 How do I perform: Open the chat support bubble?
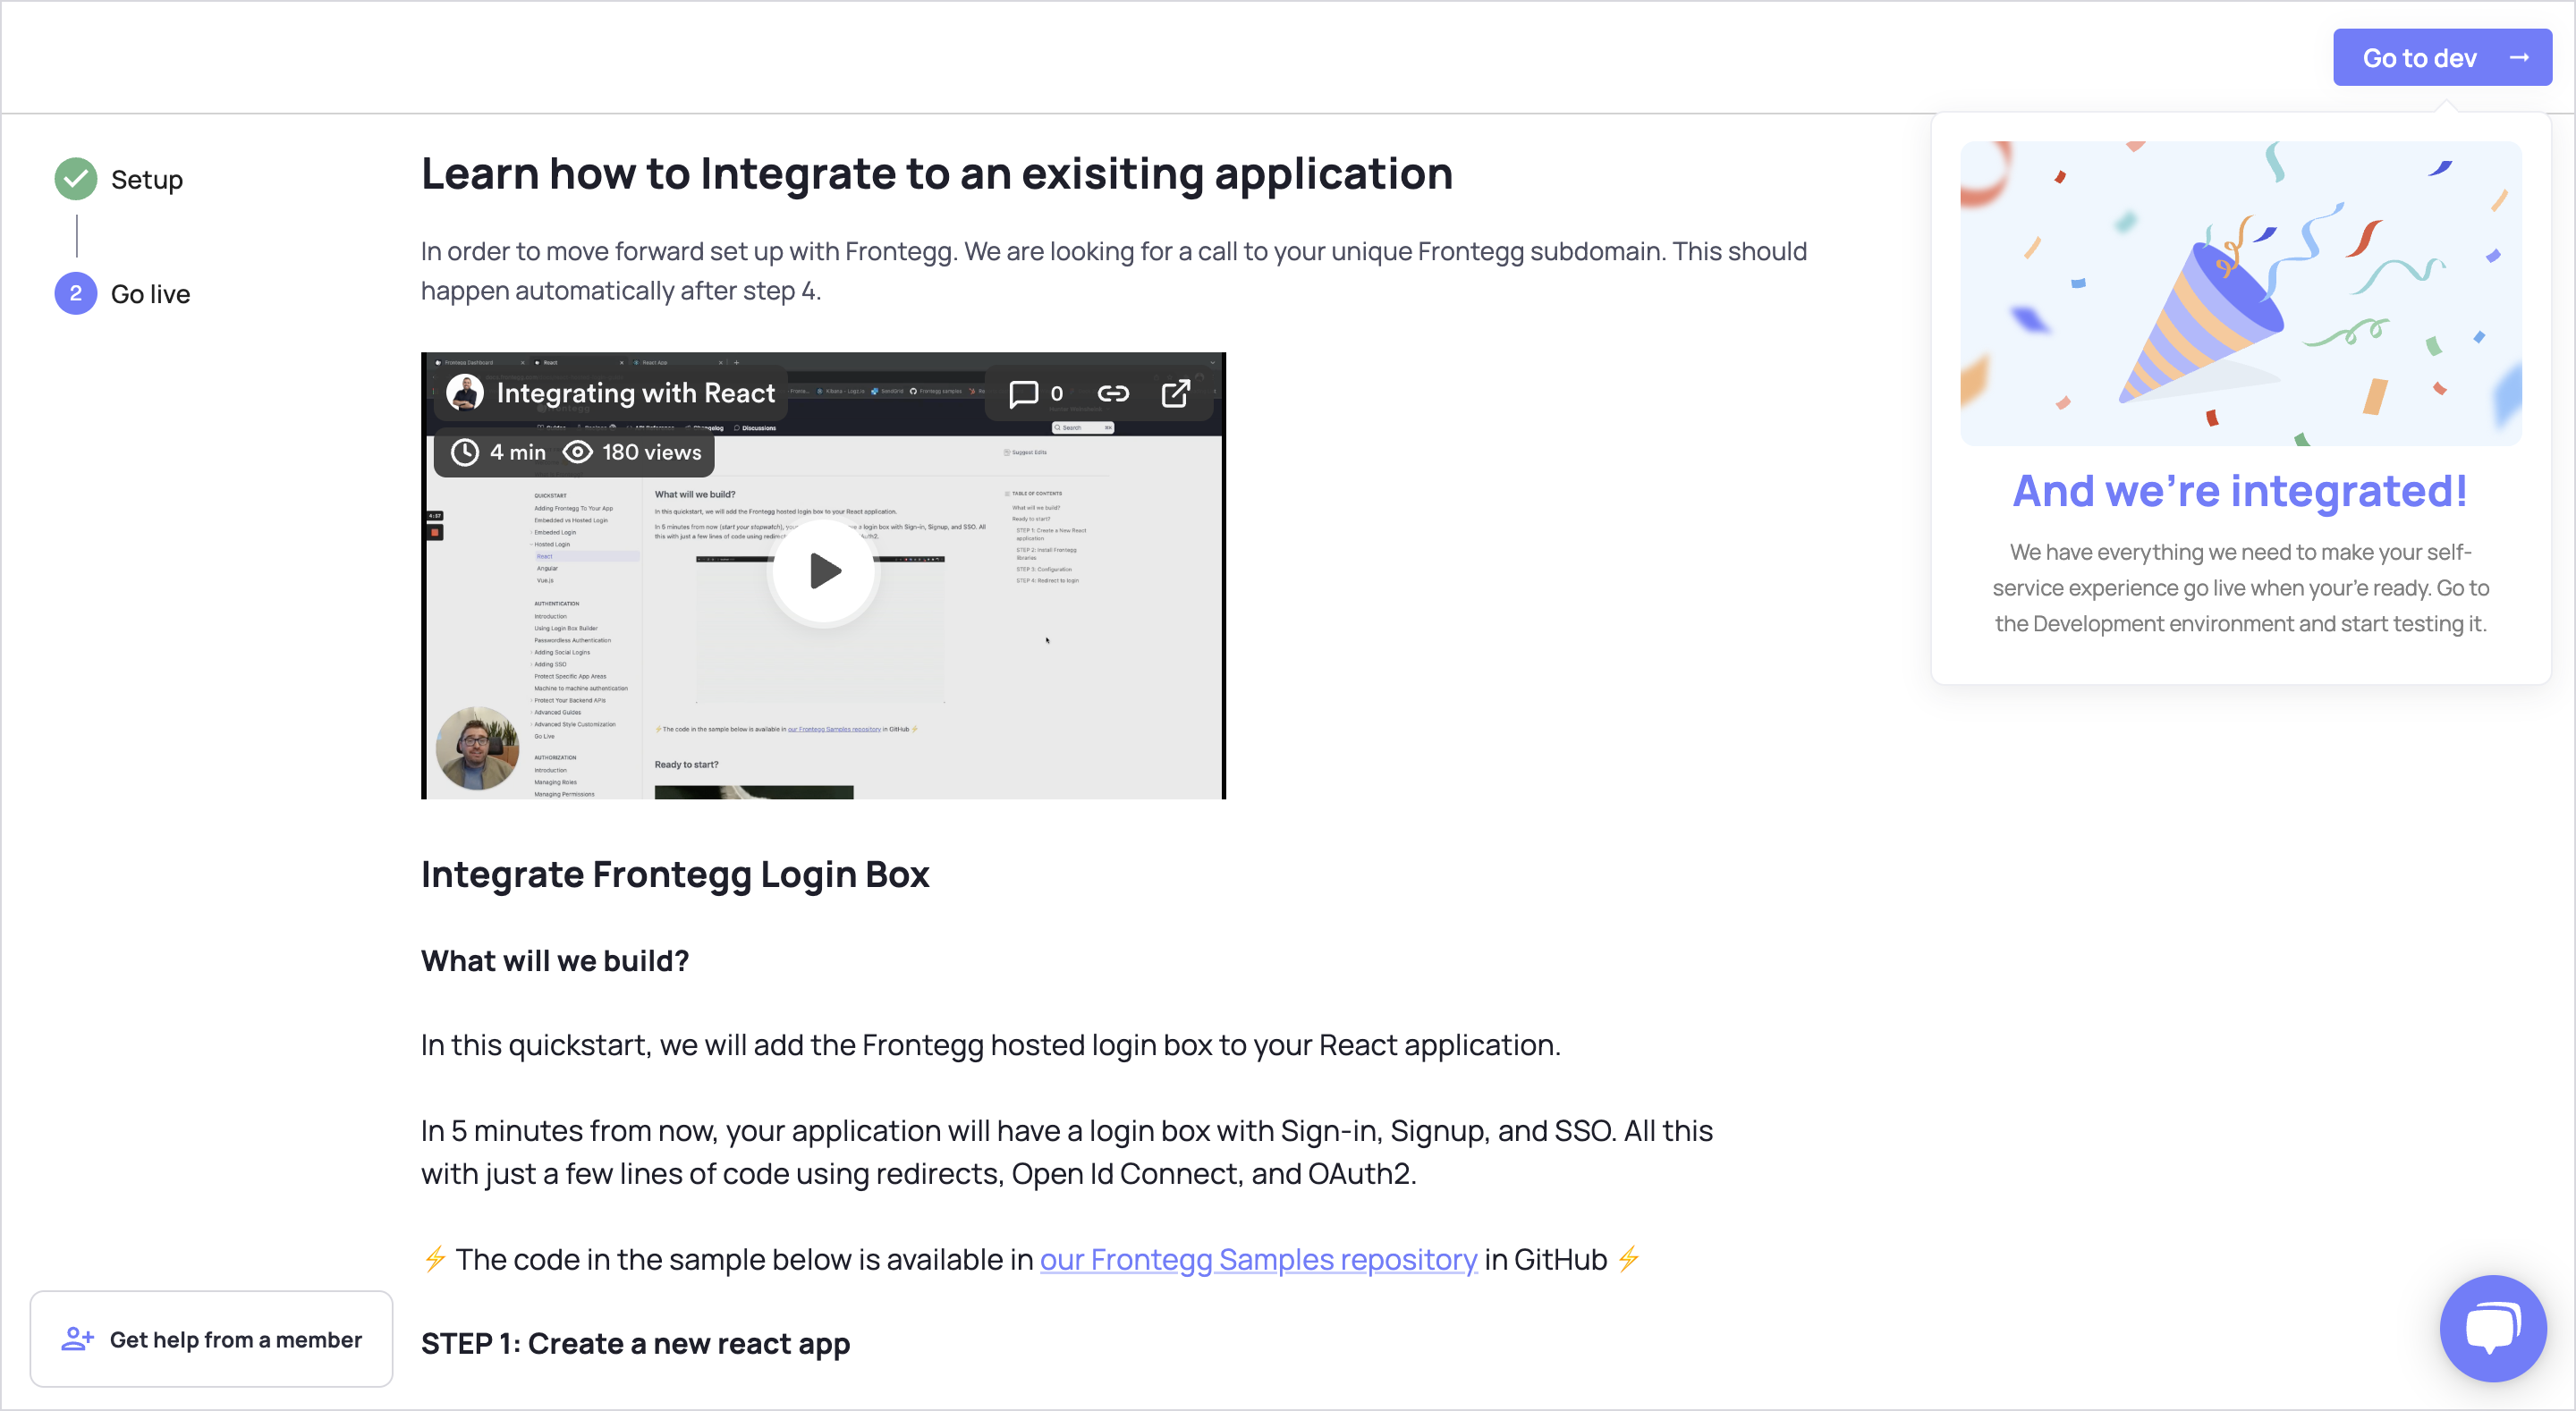[2492, 1327]
